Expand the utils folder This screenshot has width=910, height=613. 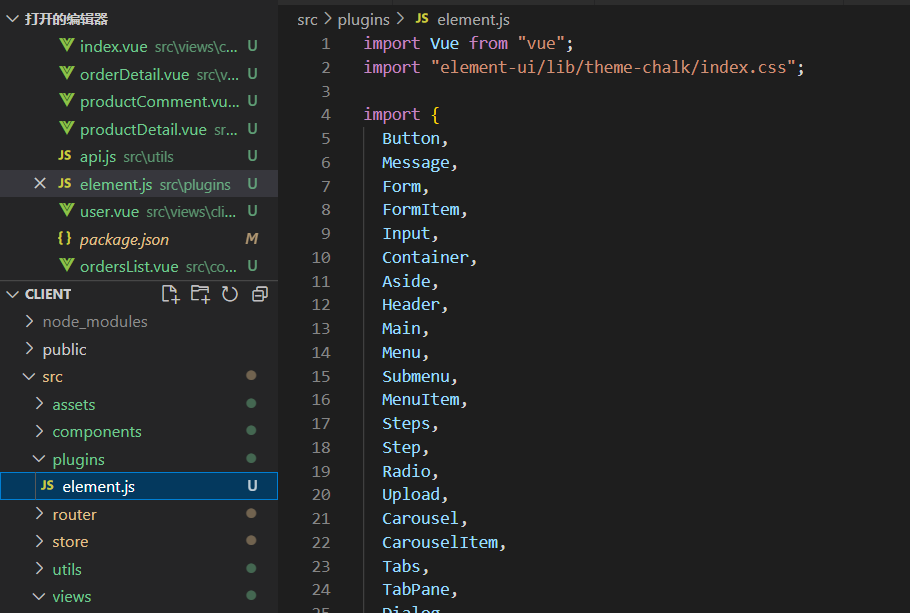[39, 568]
